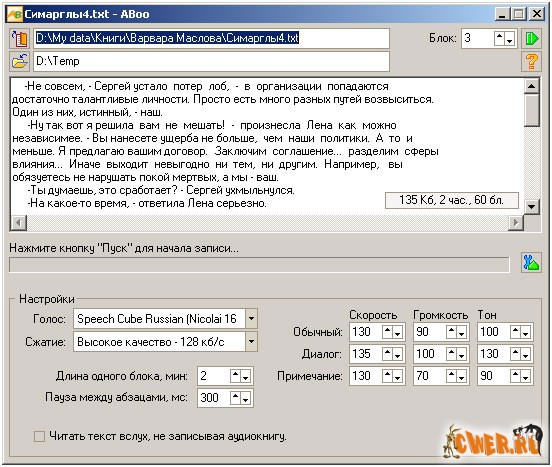Click the Диалог speed value 135 field
The image size is (552, 467).
coord(366,354)
